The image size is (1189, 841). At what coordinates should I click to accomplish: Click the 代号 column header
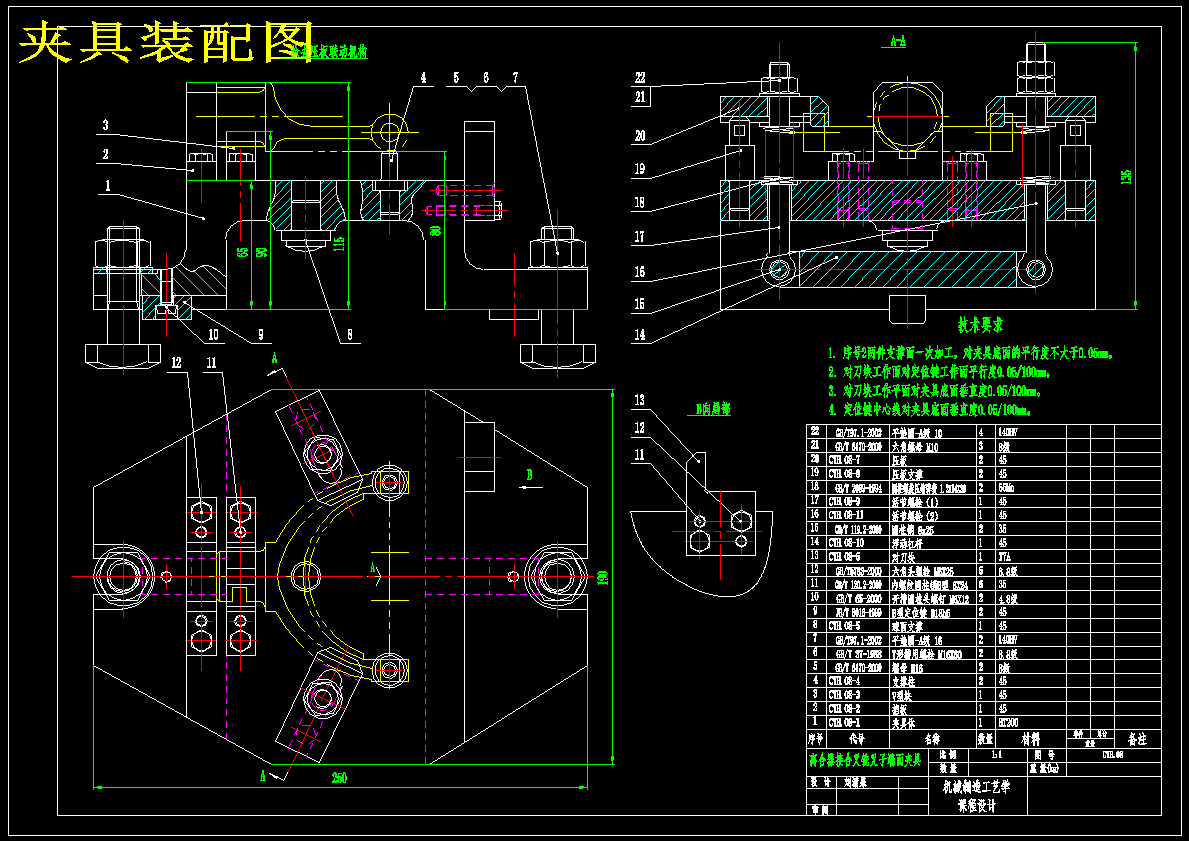(x=857, y=738)
